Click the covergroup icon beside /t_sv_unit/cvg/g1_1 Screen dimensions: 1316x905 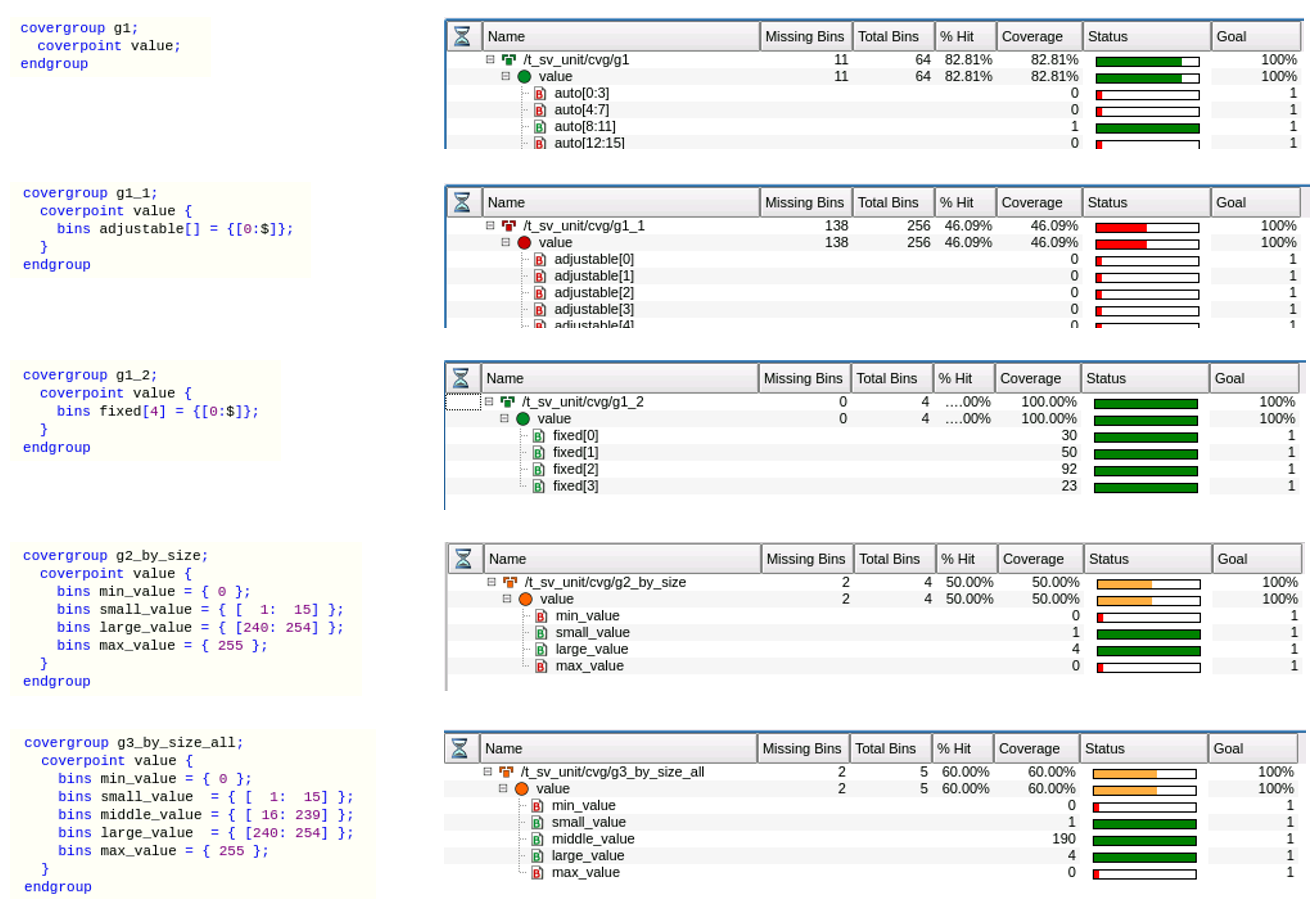point(509,226)
